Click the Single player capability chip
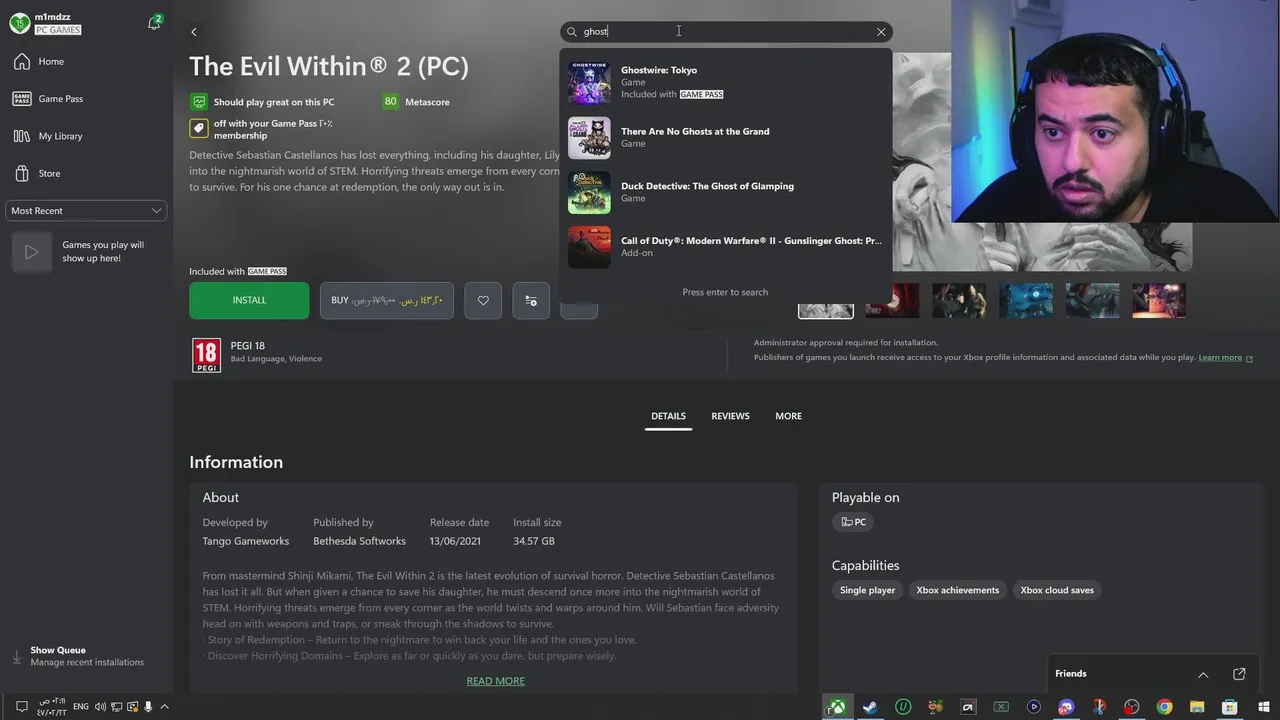 point(867,590)
